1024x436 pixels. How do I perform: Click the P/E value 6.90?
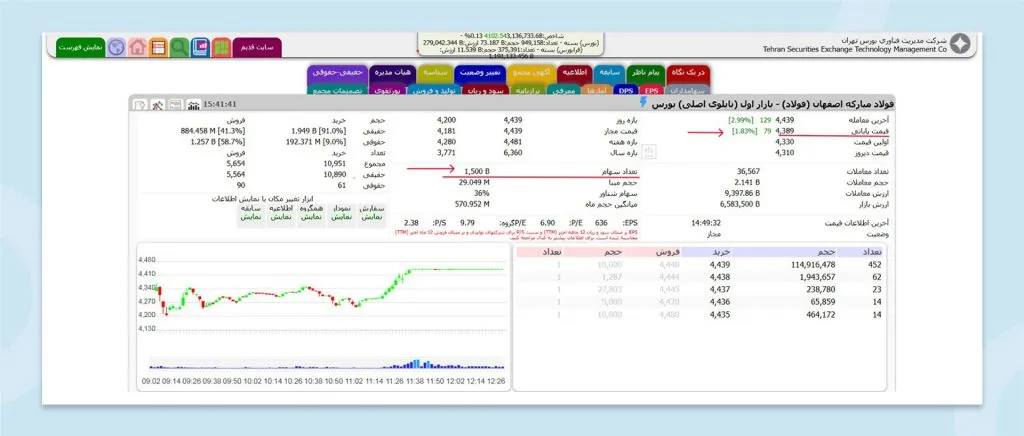[547, 223]
